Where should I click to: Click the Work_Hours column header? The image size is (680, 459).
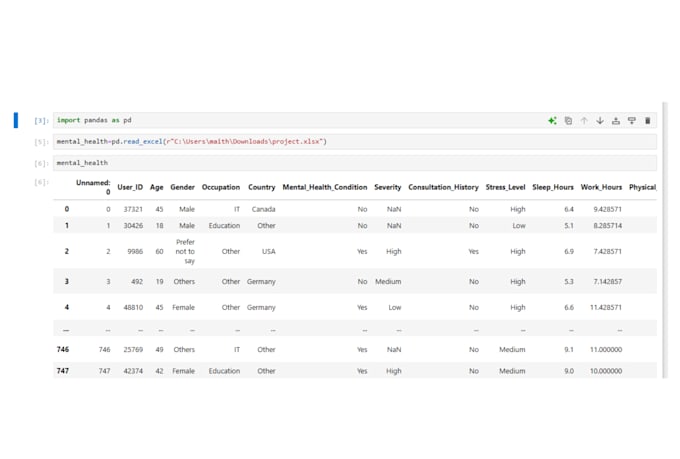(x=601, y=187)
